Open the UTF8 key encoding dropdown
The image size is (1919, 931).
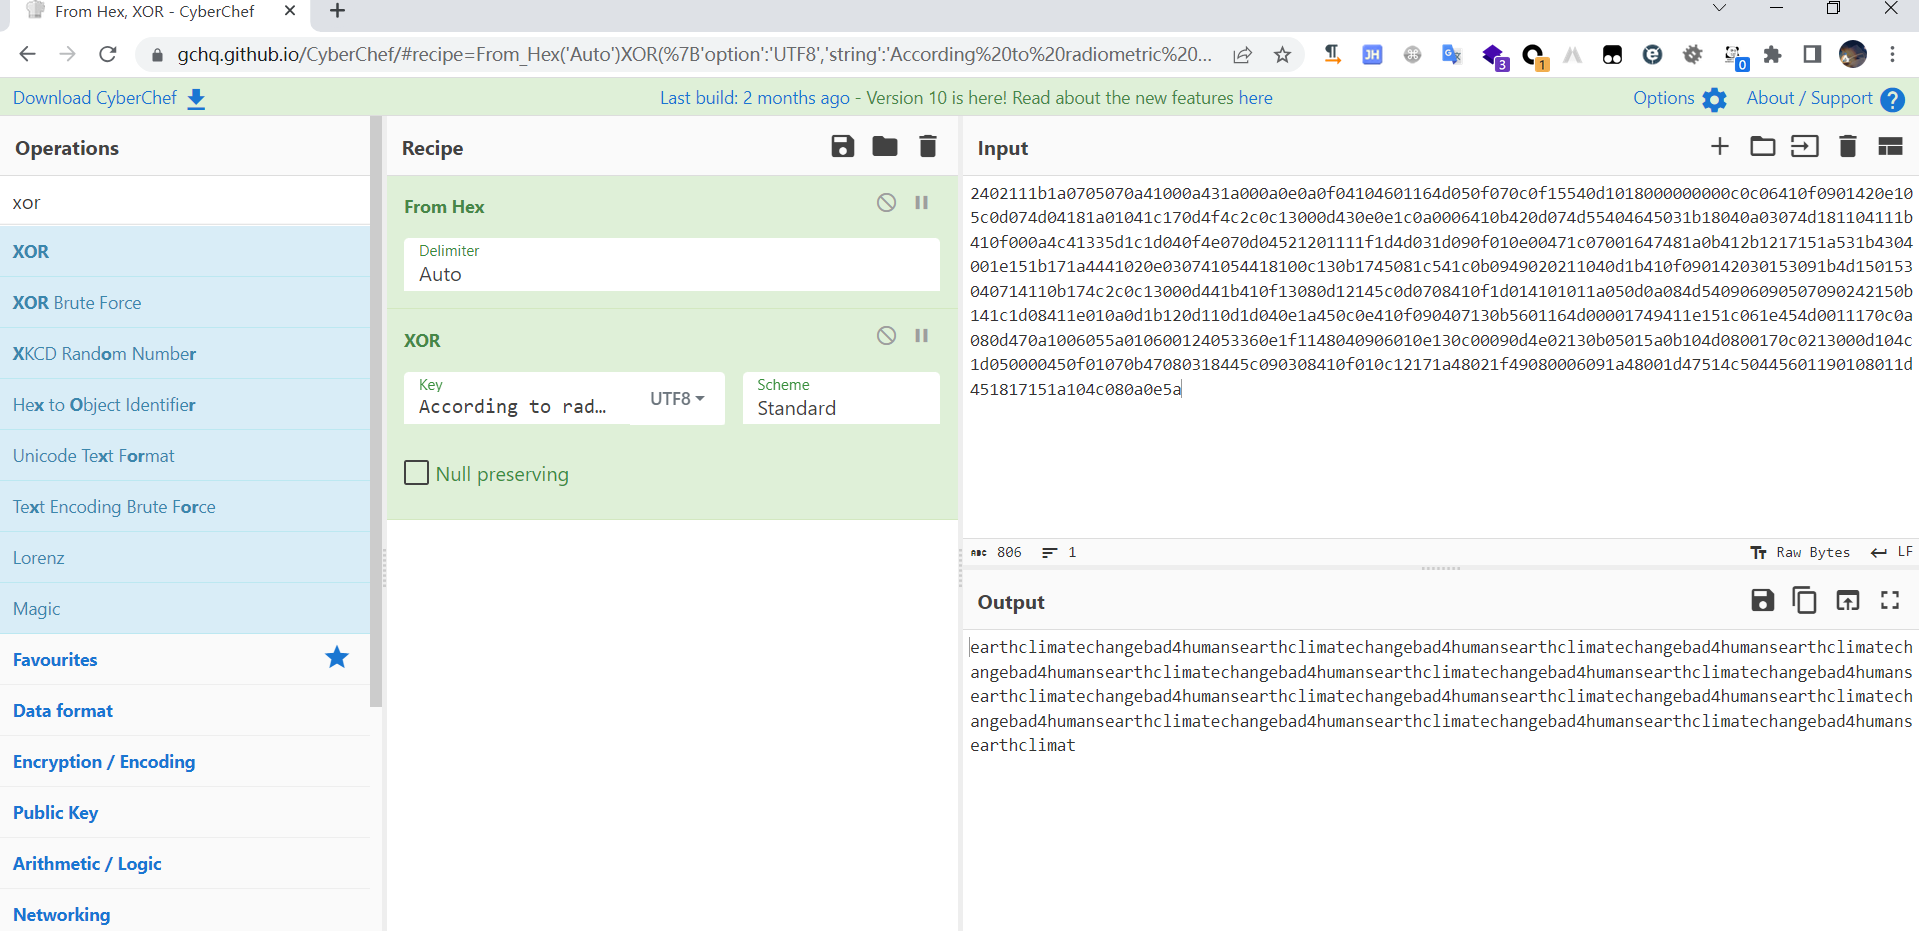click(677, 398)
